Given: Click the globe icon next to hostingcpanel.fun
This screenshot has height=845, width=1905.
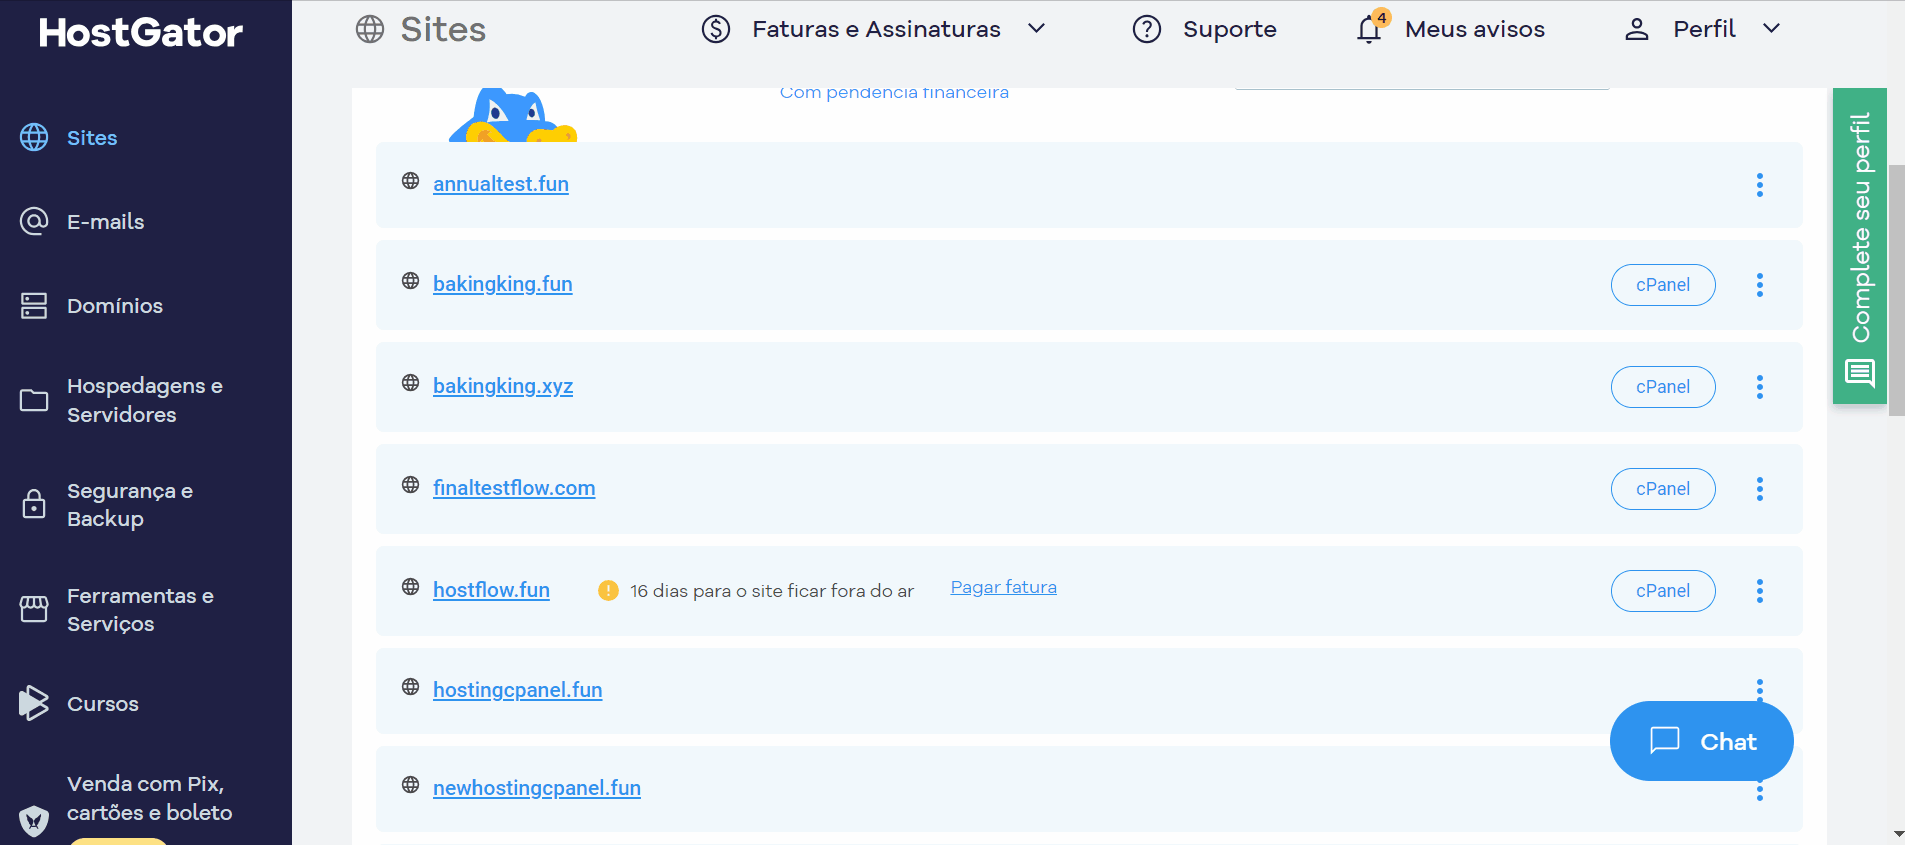Looking at the screenshot, I should (410, 687).
